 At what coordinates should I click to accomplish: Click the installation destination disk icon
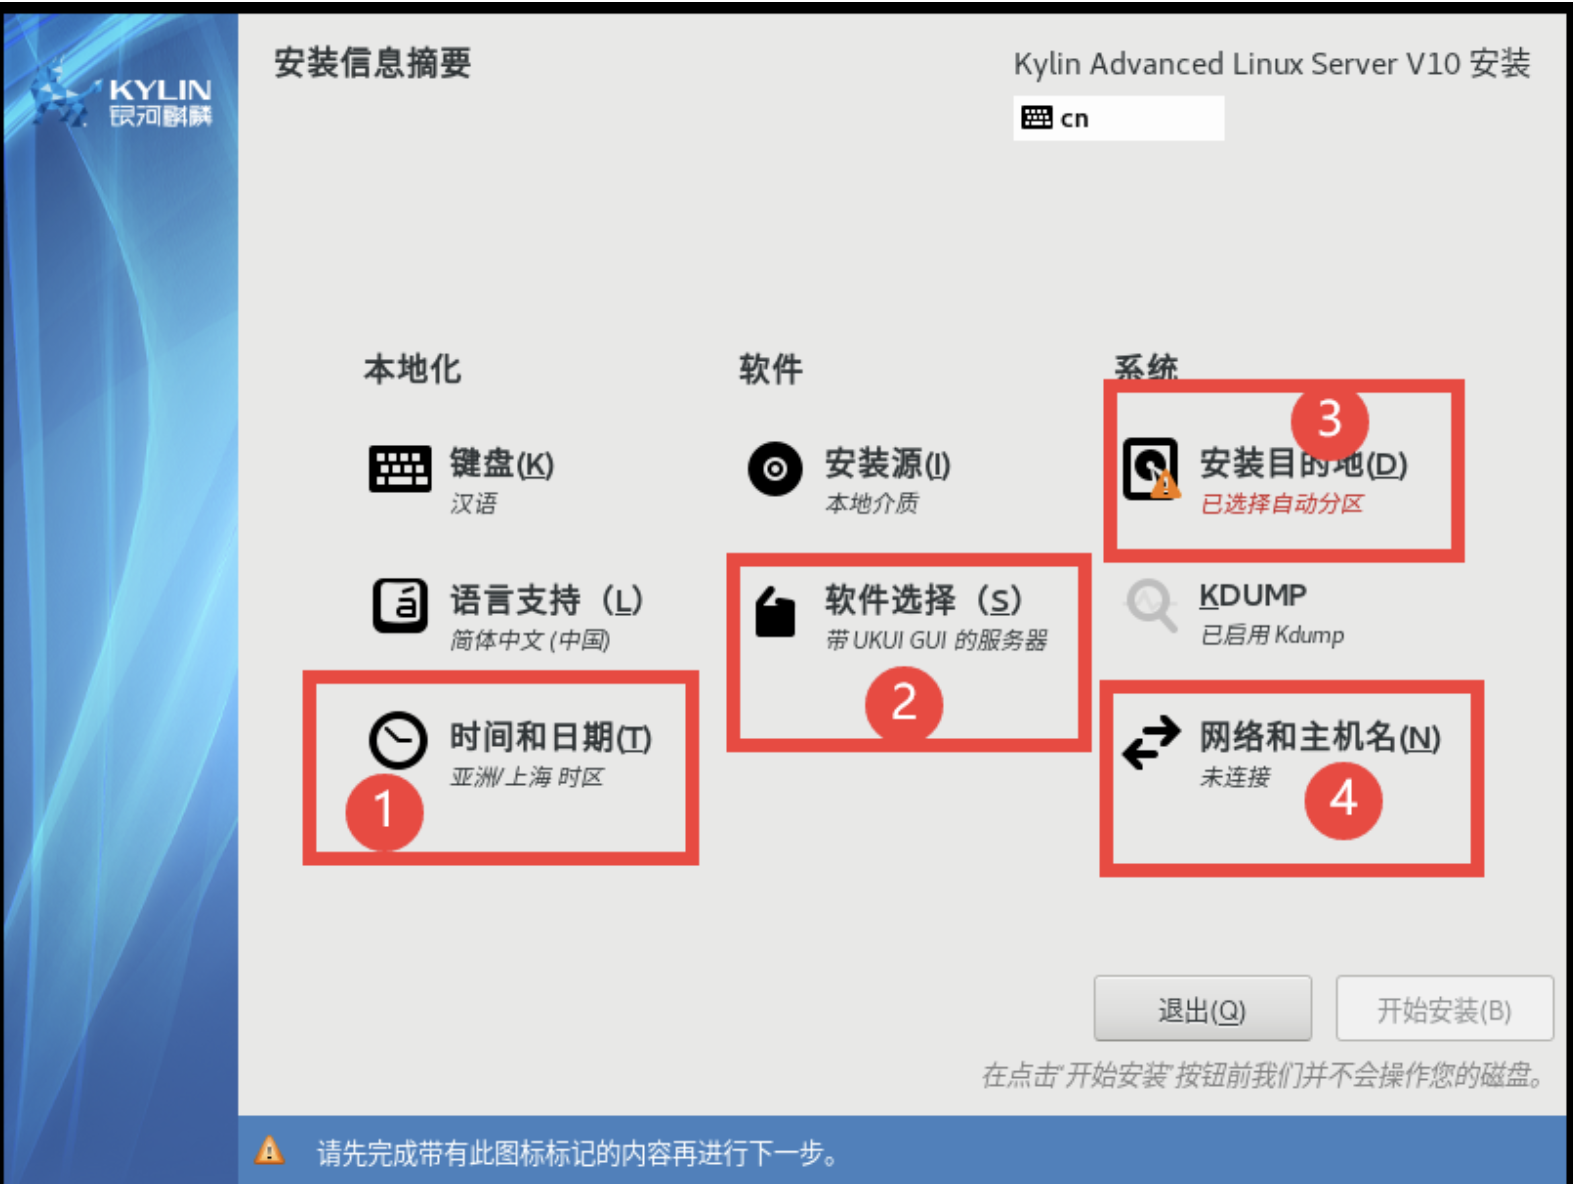[1150, 468]
